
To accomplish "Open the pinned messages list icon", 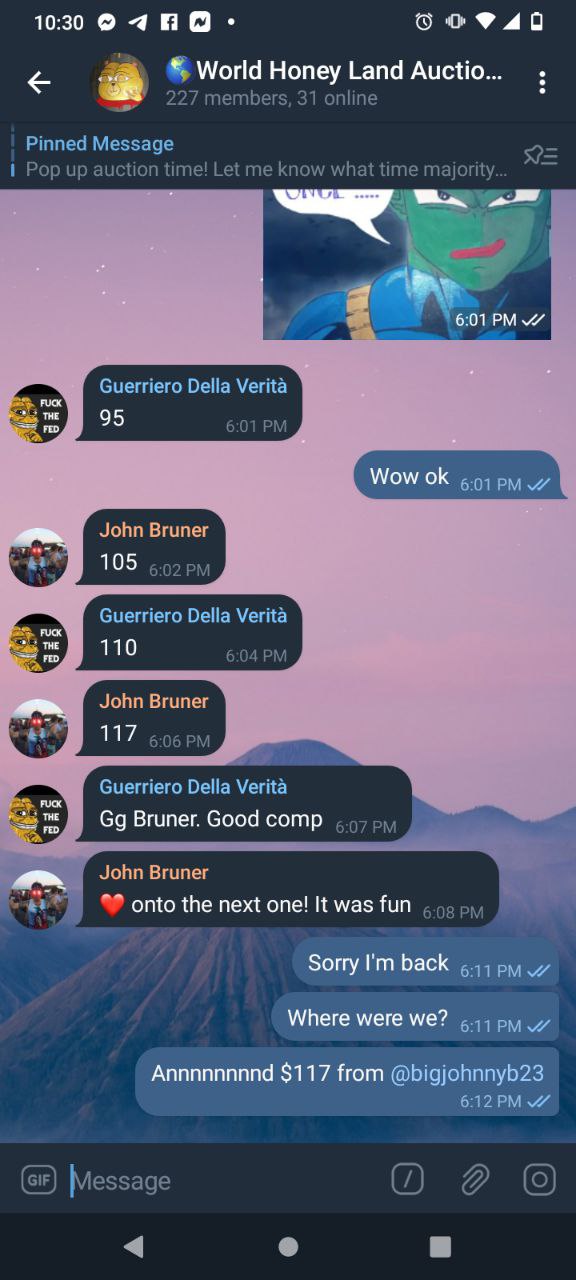I will pos(541,155).
